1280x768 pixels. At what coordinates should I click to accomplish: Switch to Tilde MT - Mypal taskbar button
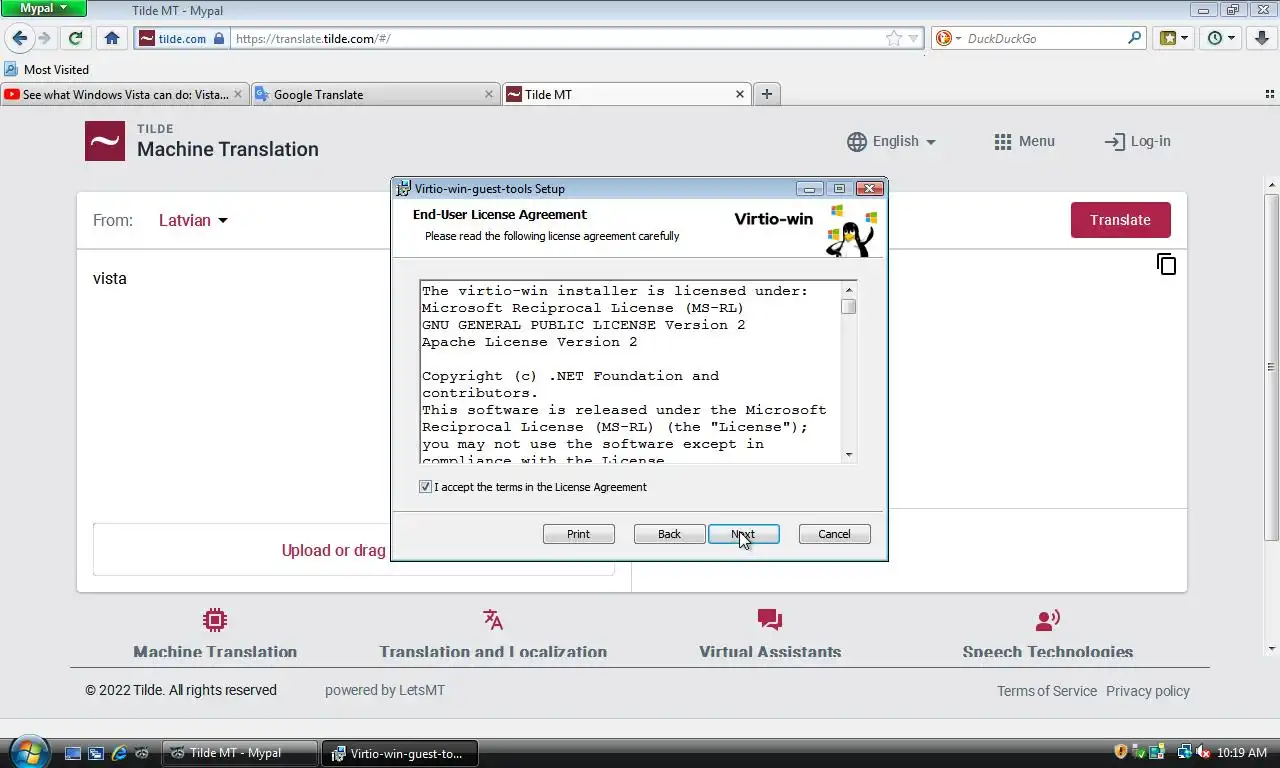click(240, 753)
